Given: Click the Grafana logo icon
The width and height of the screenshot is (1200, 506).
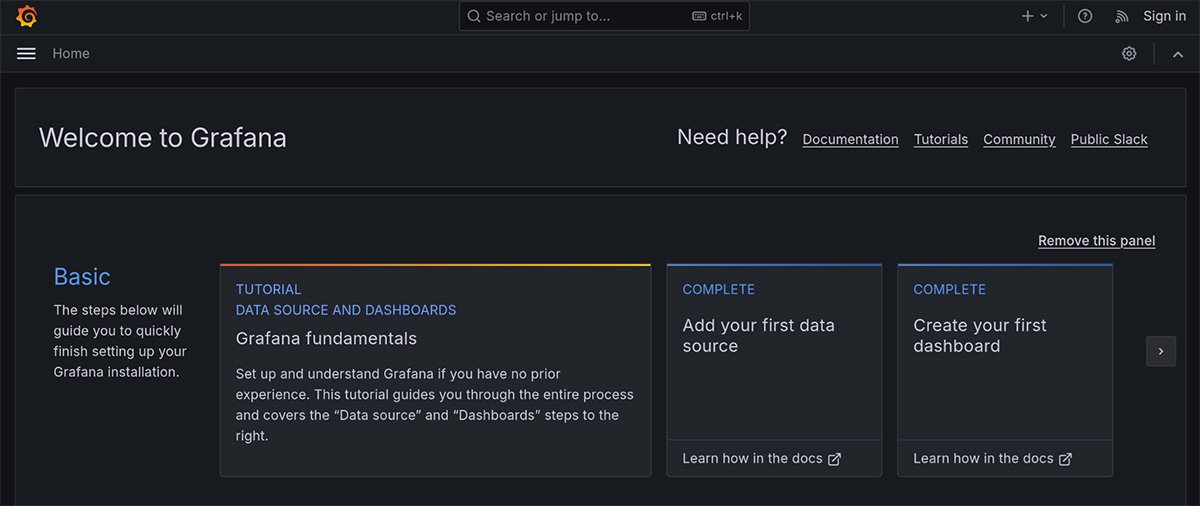Looking at the screenshot, I should pyautogui.click(x=27, y=16).
